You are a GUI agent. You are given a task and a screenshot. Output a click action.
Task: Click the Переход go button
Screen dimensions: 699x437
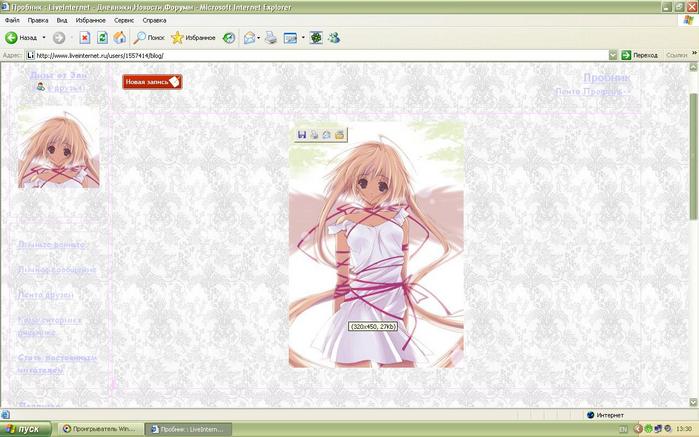pos(639,55)
